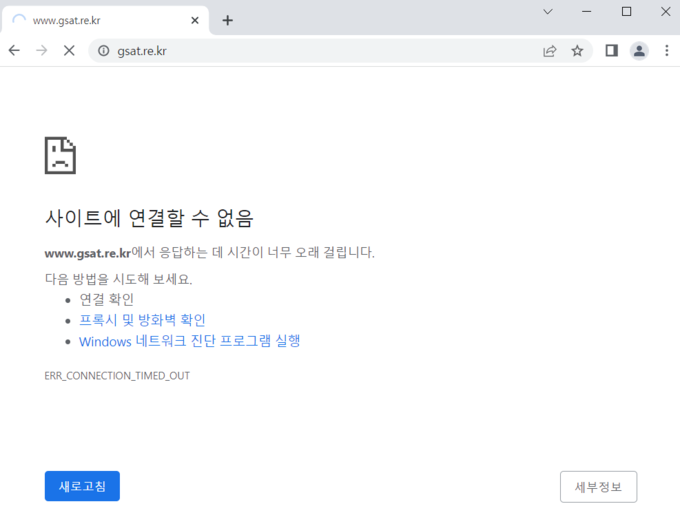Close the www.gsat.re.kr tab
Screen dimensions: 680x515
point(195,20)
